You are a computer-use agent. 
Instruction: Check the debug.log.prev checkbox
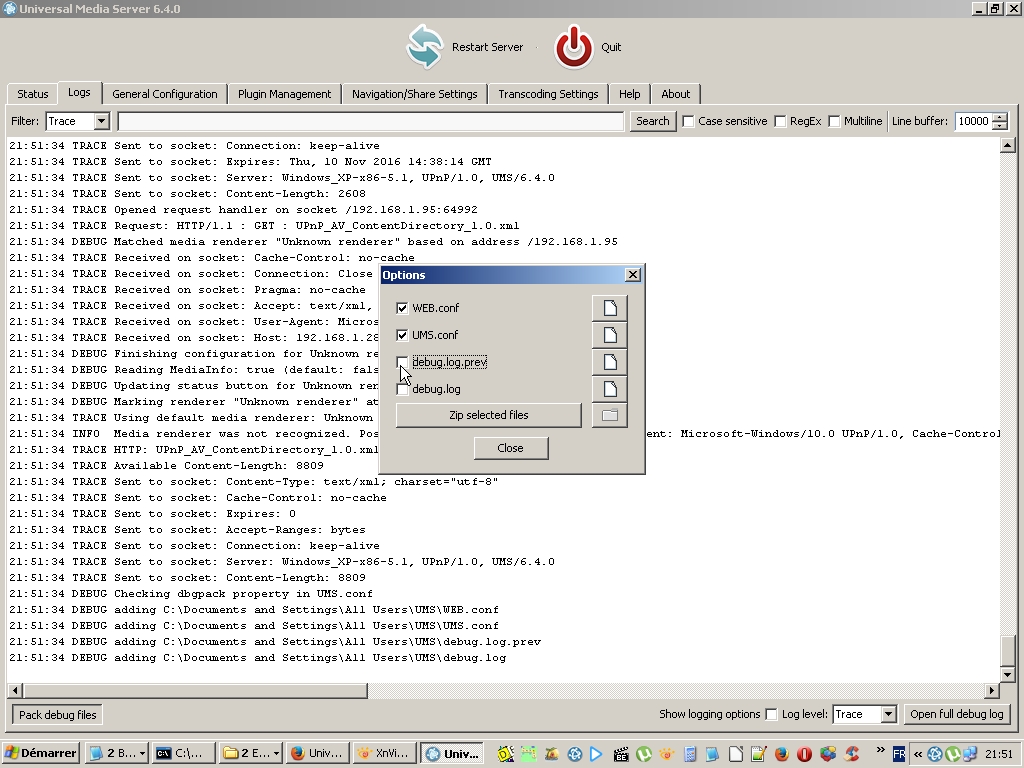[x=402, y=362]
